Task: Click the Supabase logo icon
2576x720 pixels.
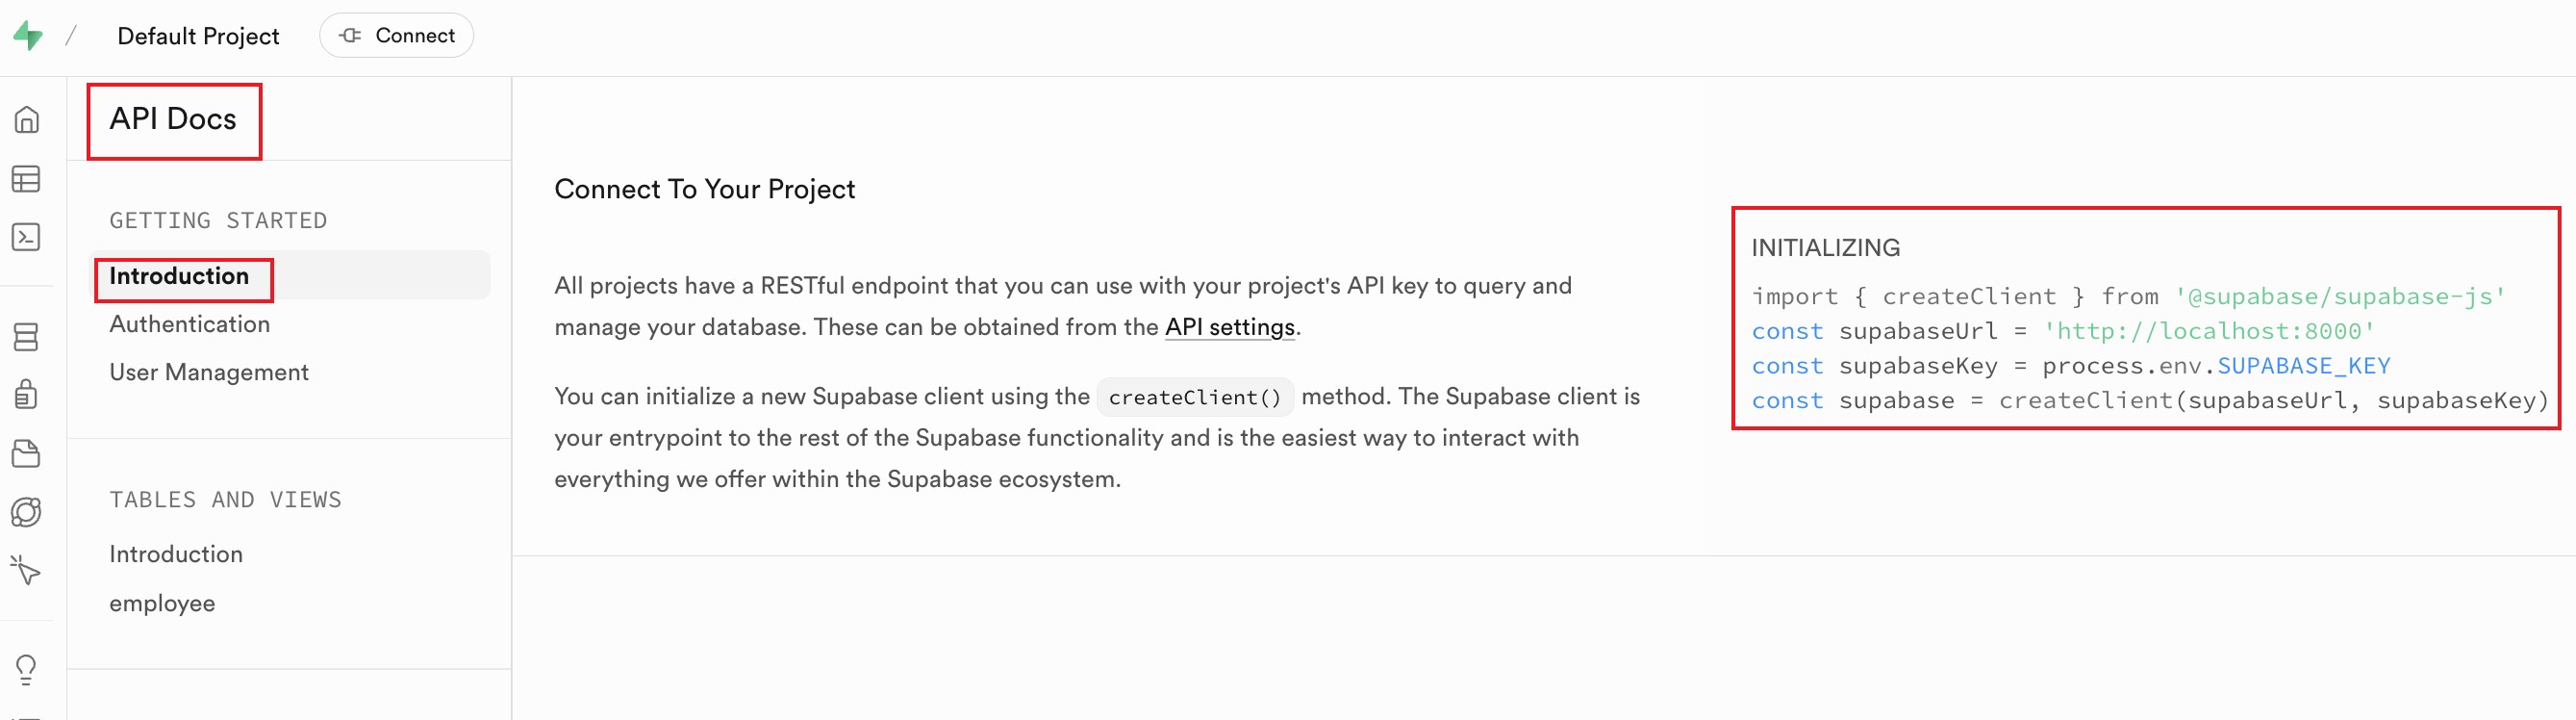Action: click(x=28, y=36)
